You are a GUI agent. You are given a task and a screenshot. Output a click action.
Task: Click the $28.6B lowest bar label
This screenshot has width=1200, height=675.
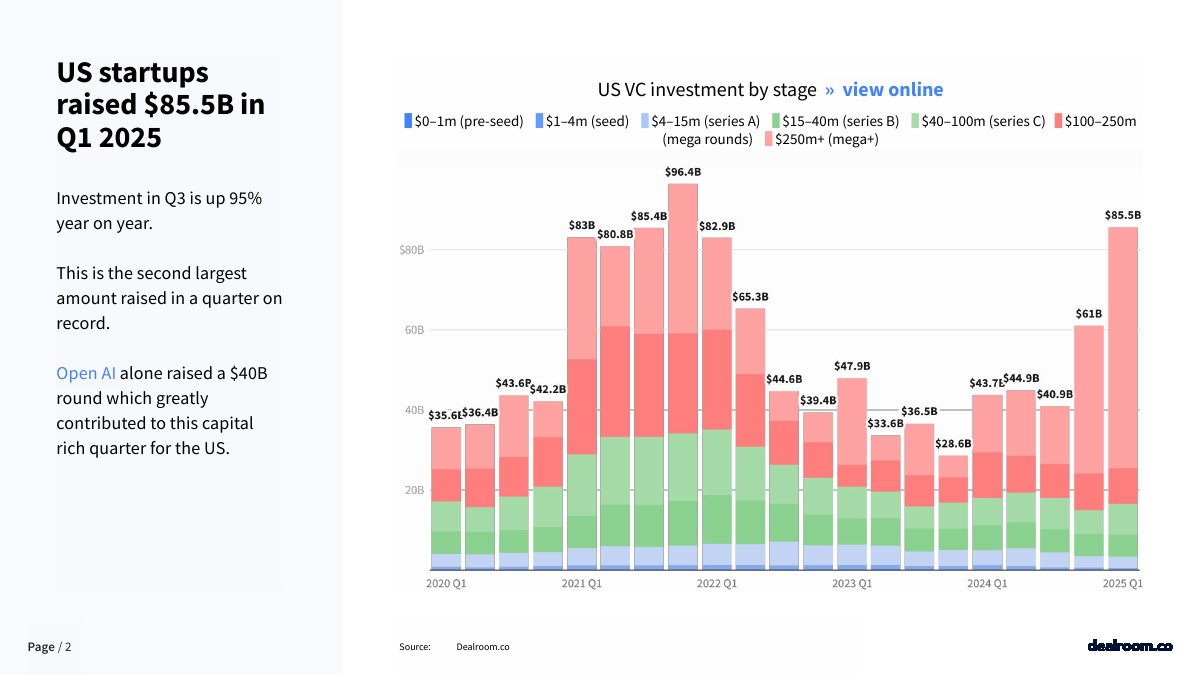(x=953, y=443)
